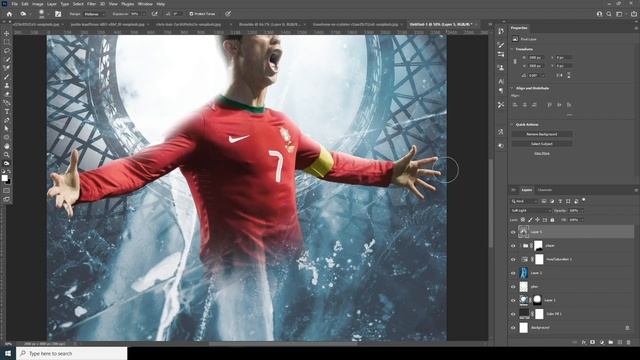
Task: Collapse the Align and Distribute section
Action: (512, 88)
